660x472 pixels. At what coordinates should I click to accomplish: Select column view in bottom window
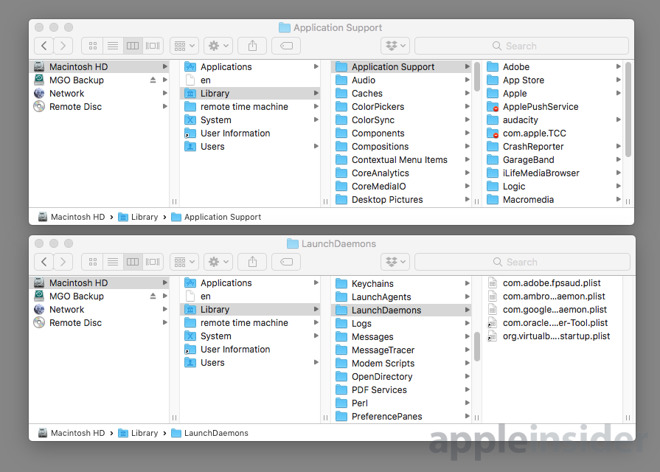pos(133,262)
